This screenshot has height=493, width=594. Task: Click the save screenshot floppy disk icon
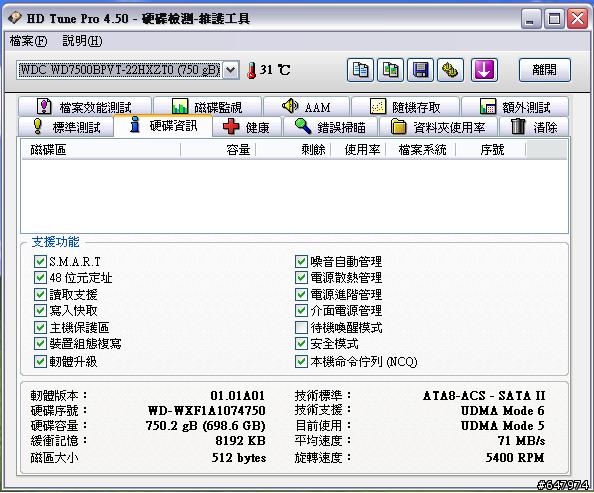pyautogui.click(x=420, y=70)
